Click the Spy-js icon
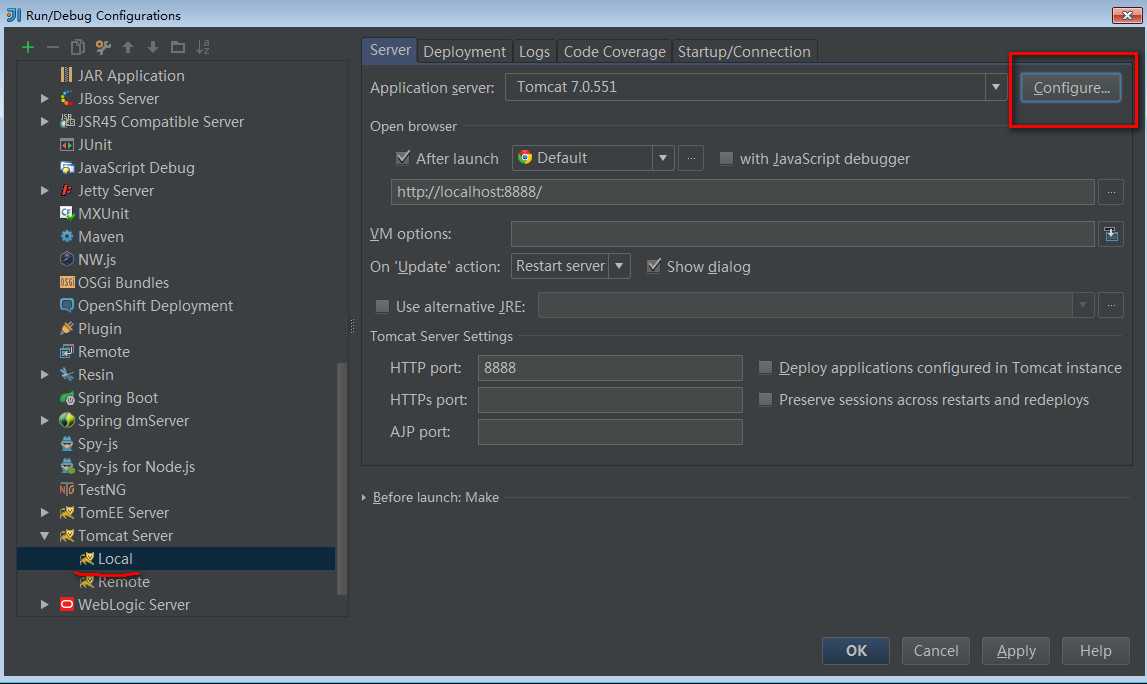This screenshot has height=684, width=1147. 67,444
